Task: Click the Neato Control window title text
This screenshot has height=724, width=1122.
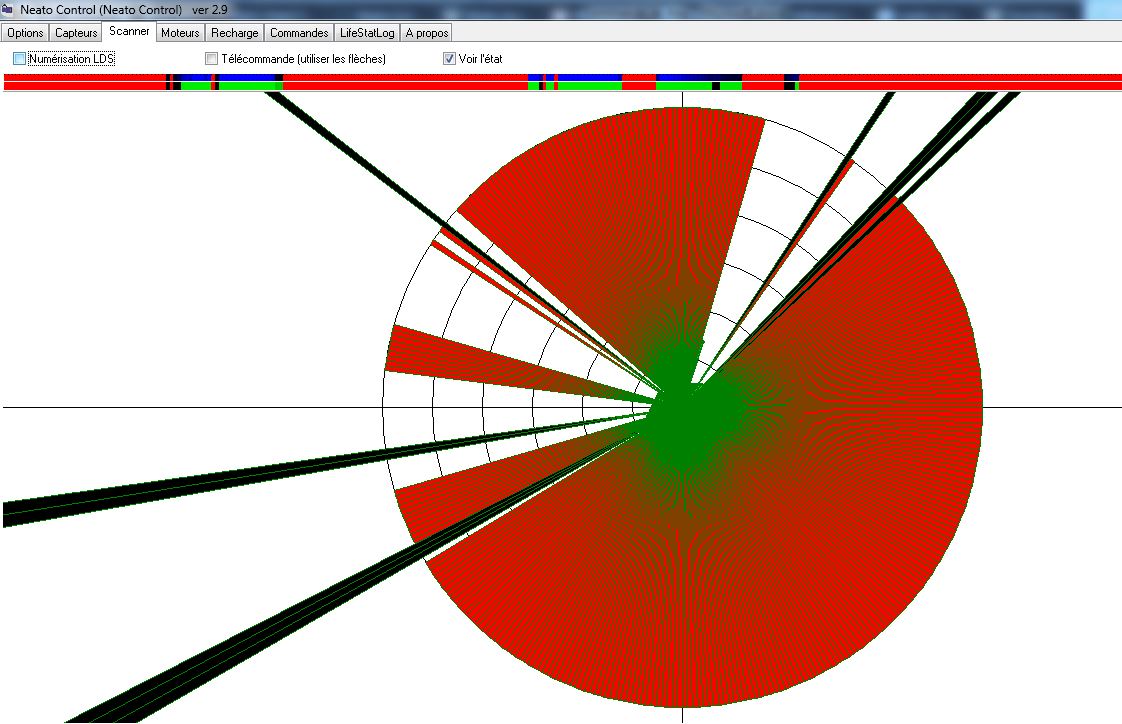Action: tap(100, 9)
